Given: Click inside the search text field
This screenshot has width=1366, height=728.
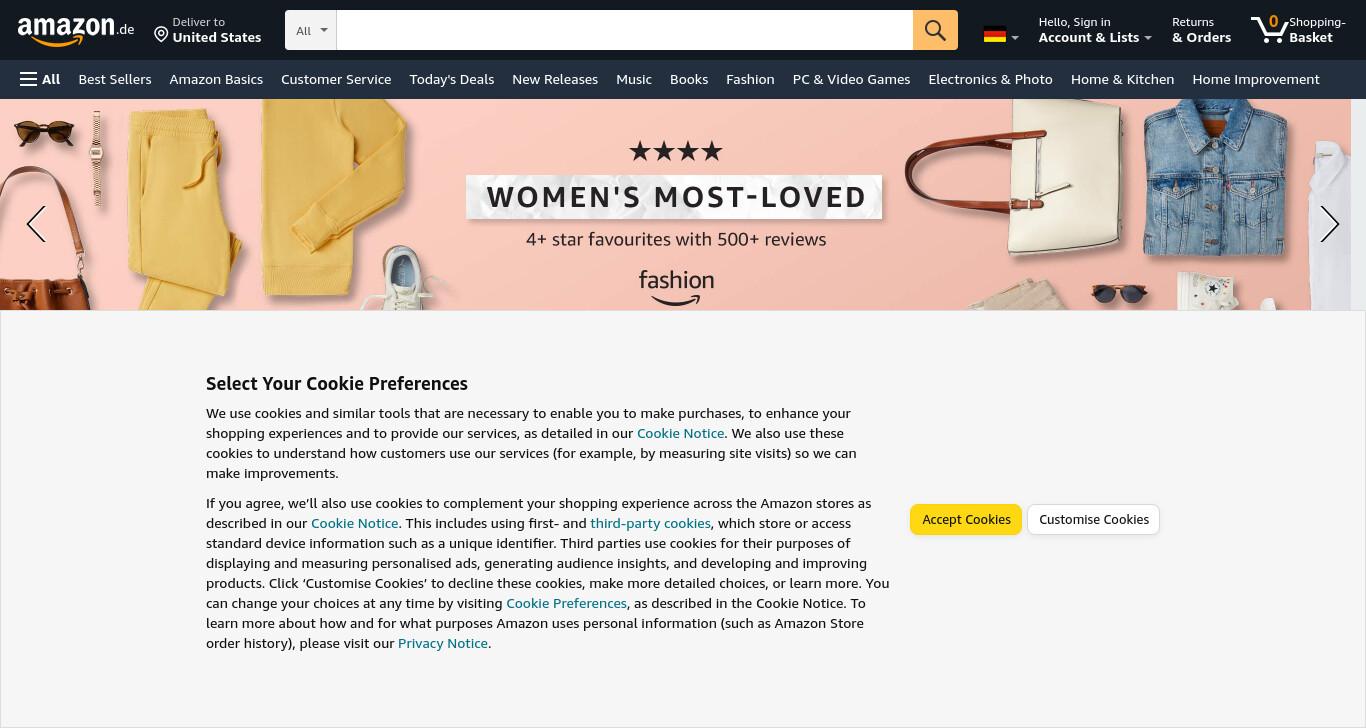Looking at the screenshot, I should (x=625, y=30).
